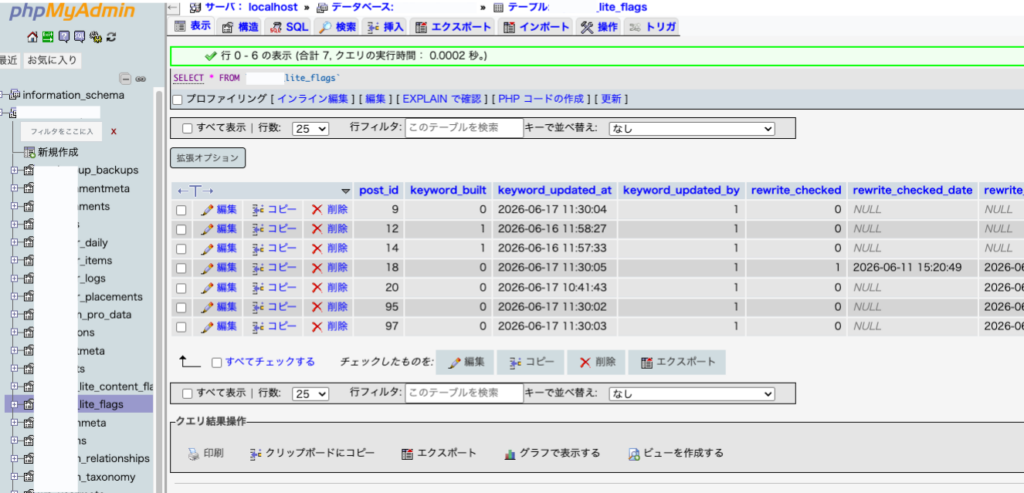Open the 挿入 tab
The image size is (1024, 493).
tap(386, 27)
